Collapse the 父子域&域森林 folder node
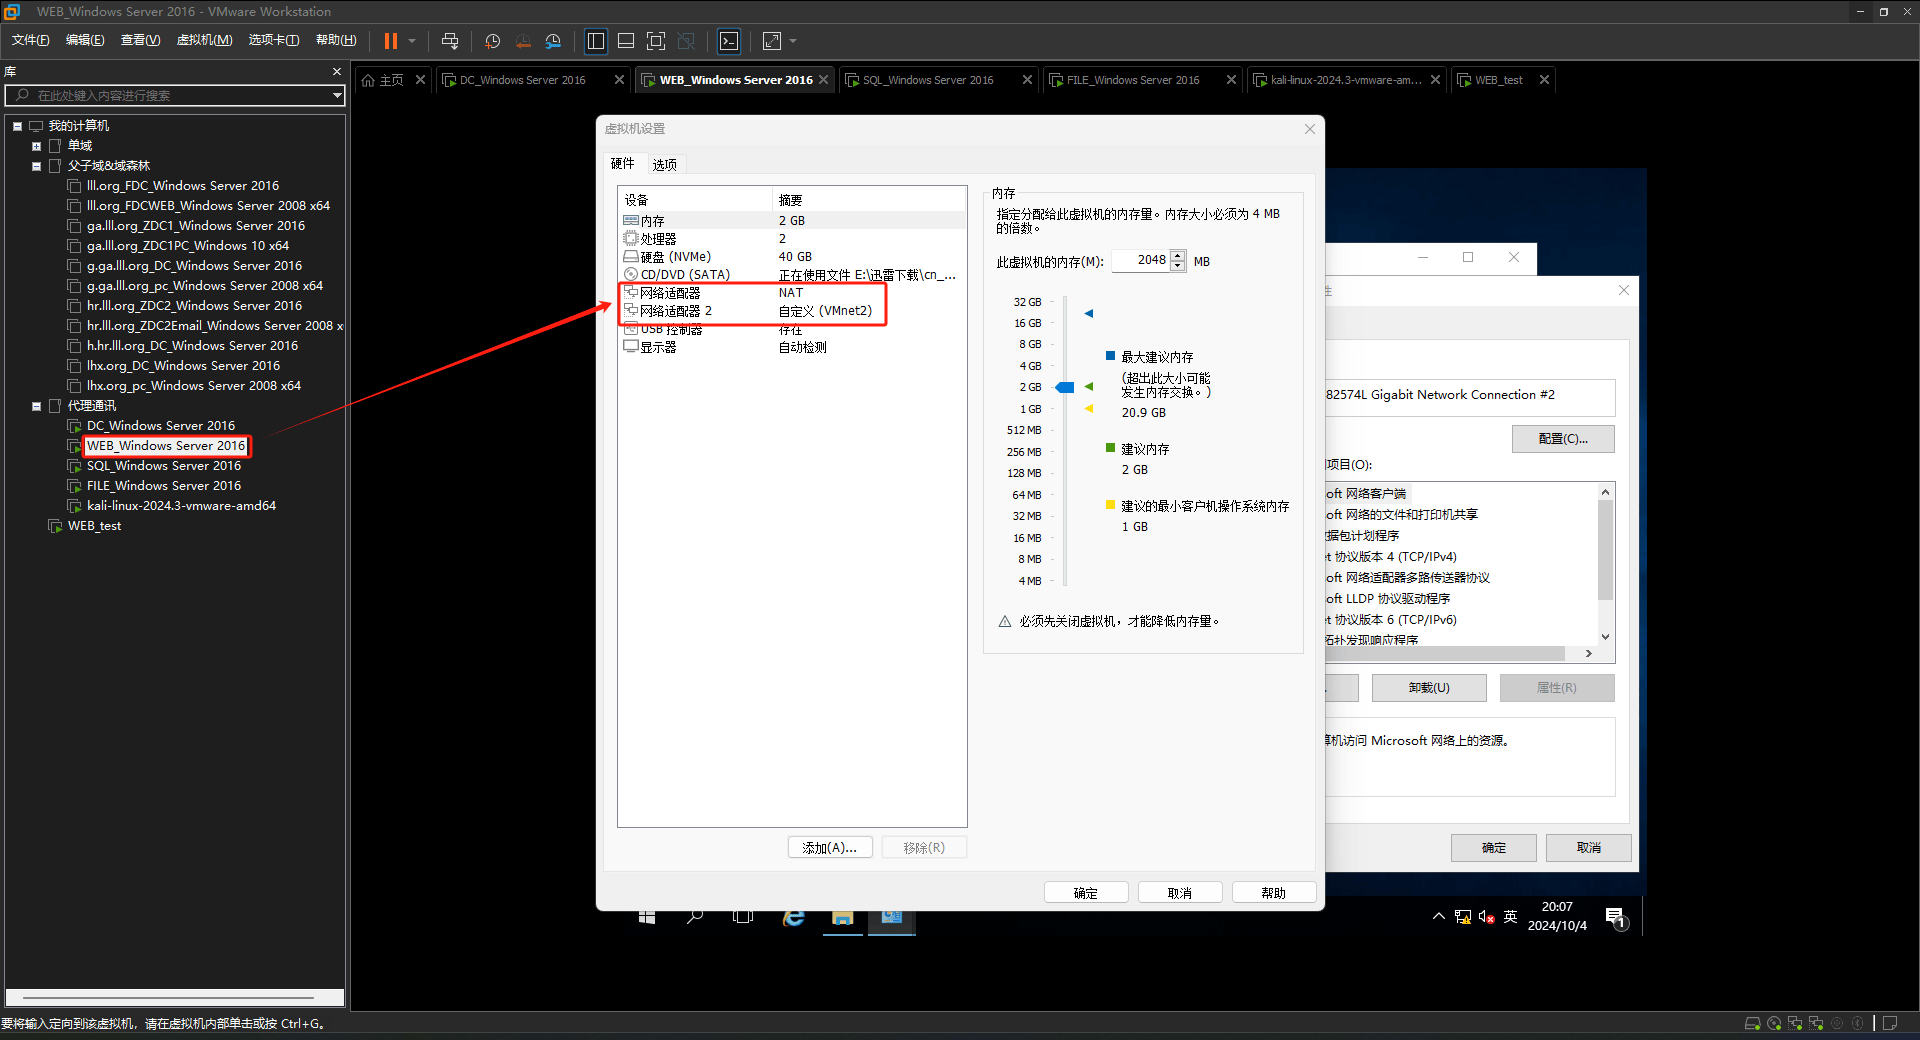This screenshot has width=1920, height=1040. point(36,166)
